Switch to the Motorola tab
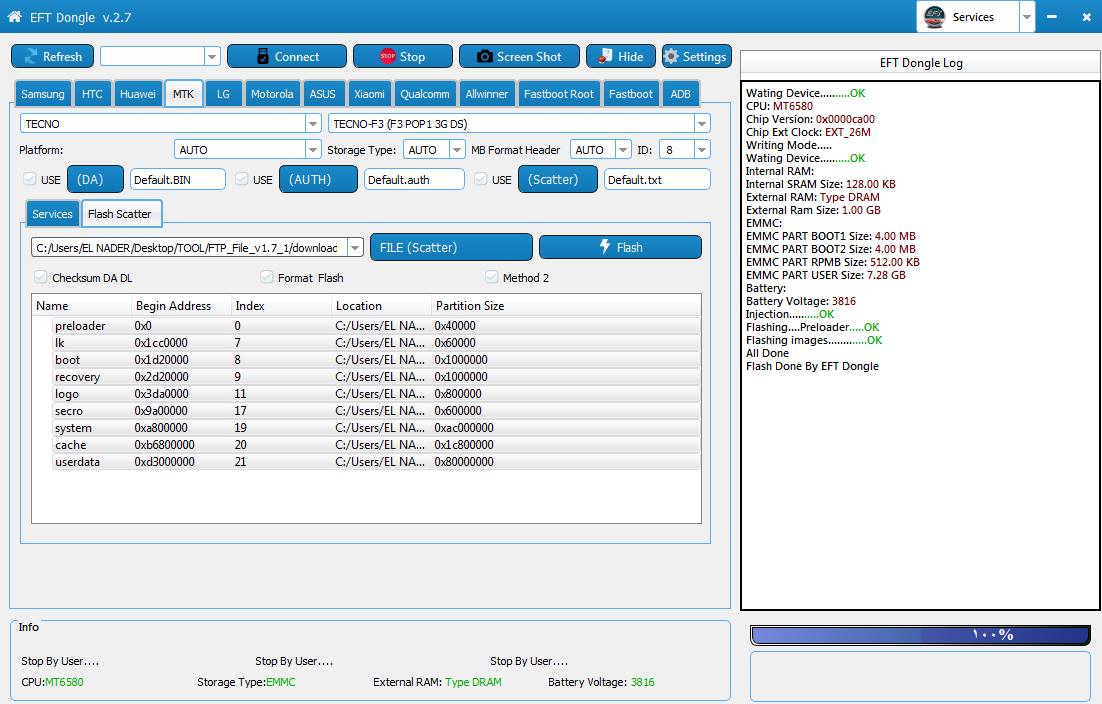 click(272, 93)
